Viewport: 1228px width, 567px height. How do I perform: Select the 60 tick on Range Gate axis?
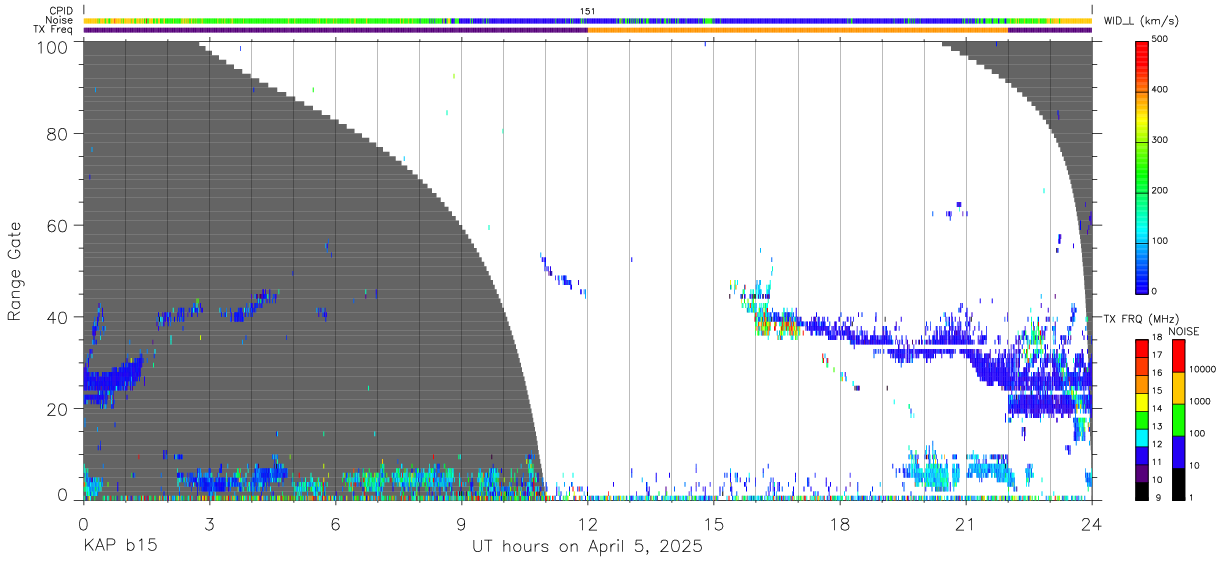click(57, 225)
